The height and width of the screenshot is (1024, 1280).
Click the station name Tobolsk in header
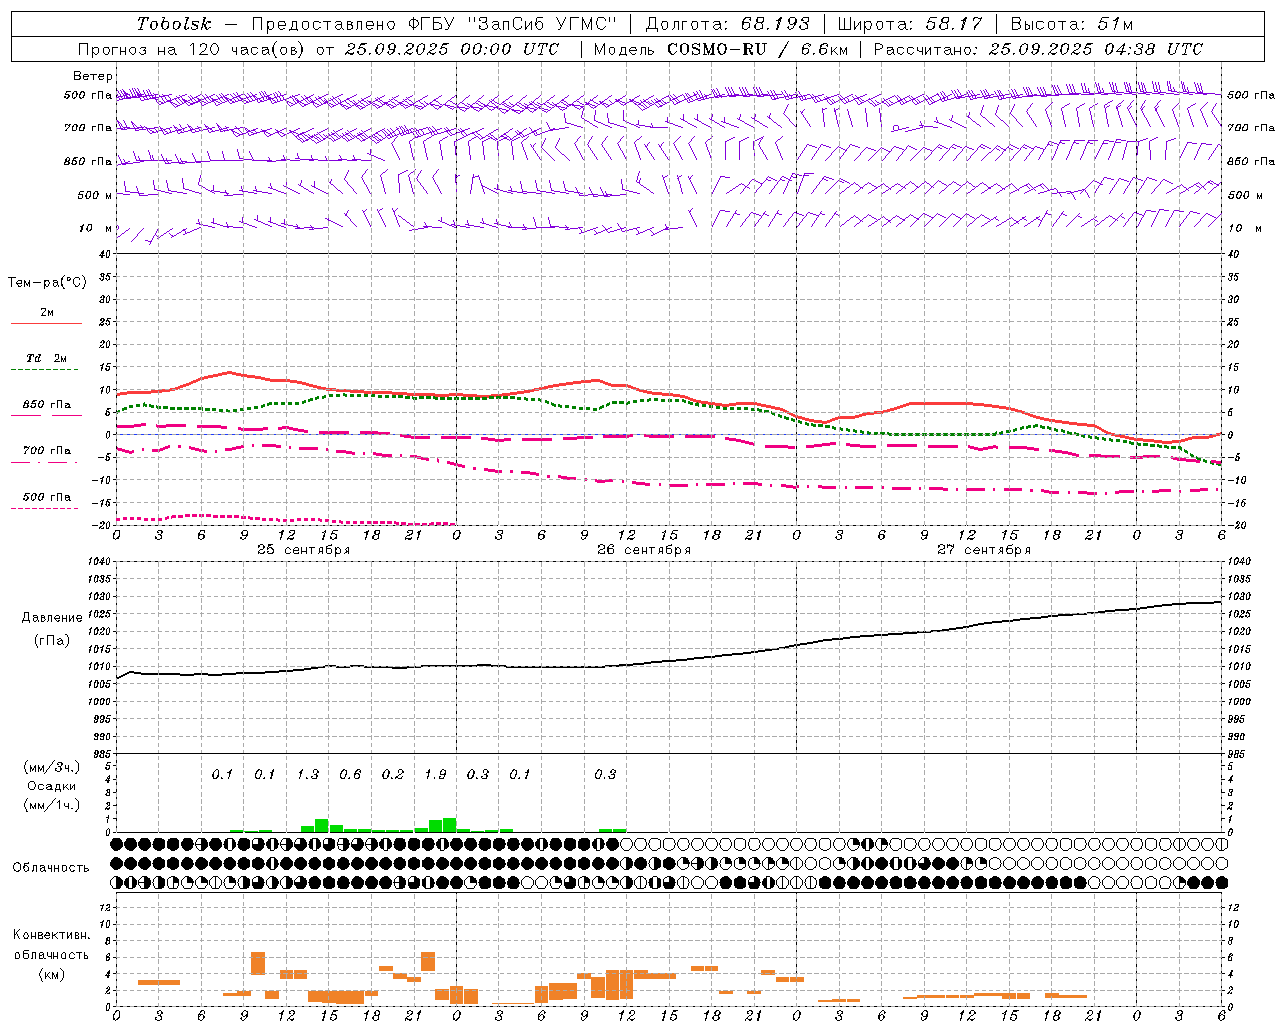point(174,23)
